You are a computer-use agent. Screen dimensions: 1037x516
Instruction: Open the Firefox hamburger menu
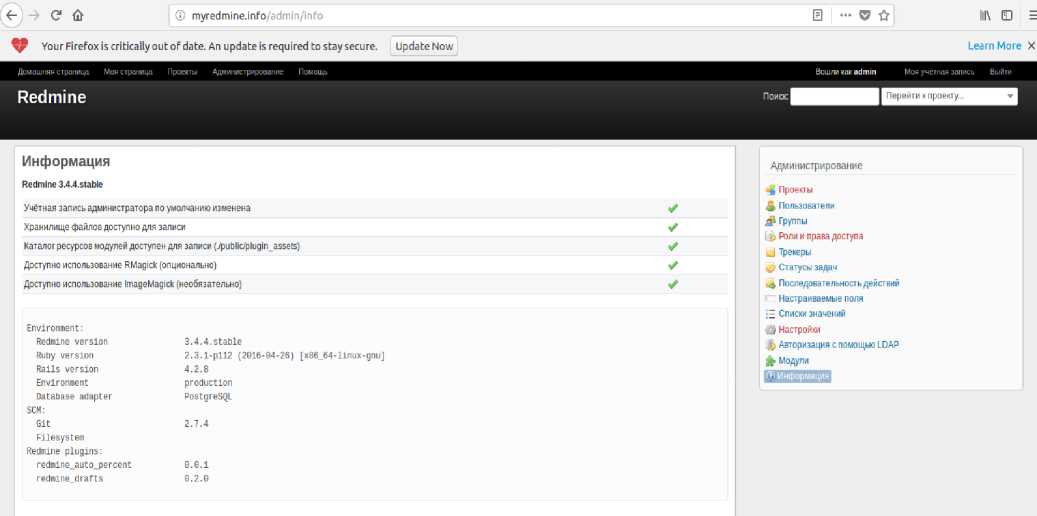(1032, 15)
